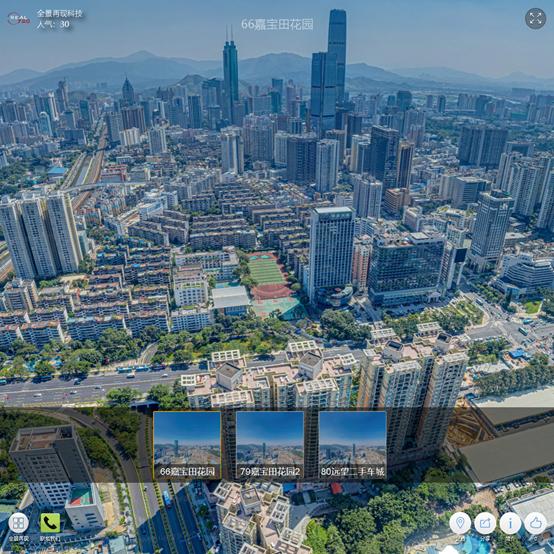Open the 80远望二手车城 scene thumbnail
Viewport: 554px width, 554px height.
(x=353, y=445)
